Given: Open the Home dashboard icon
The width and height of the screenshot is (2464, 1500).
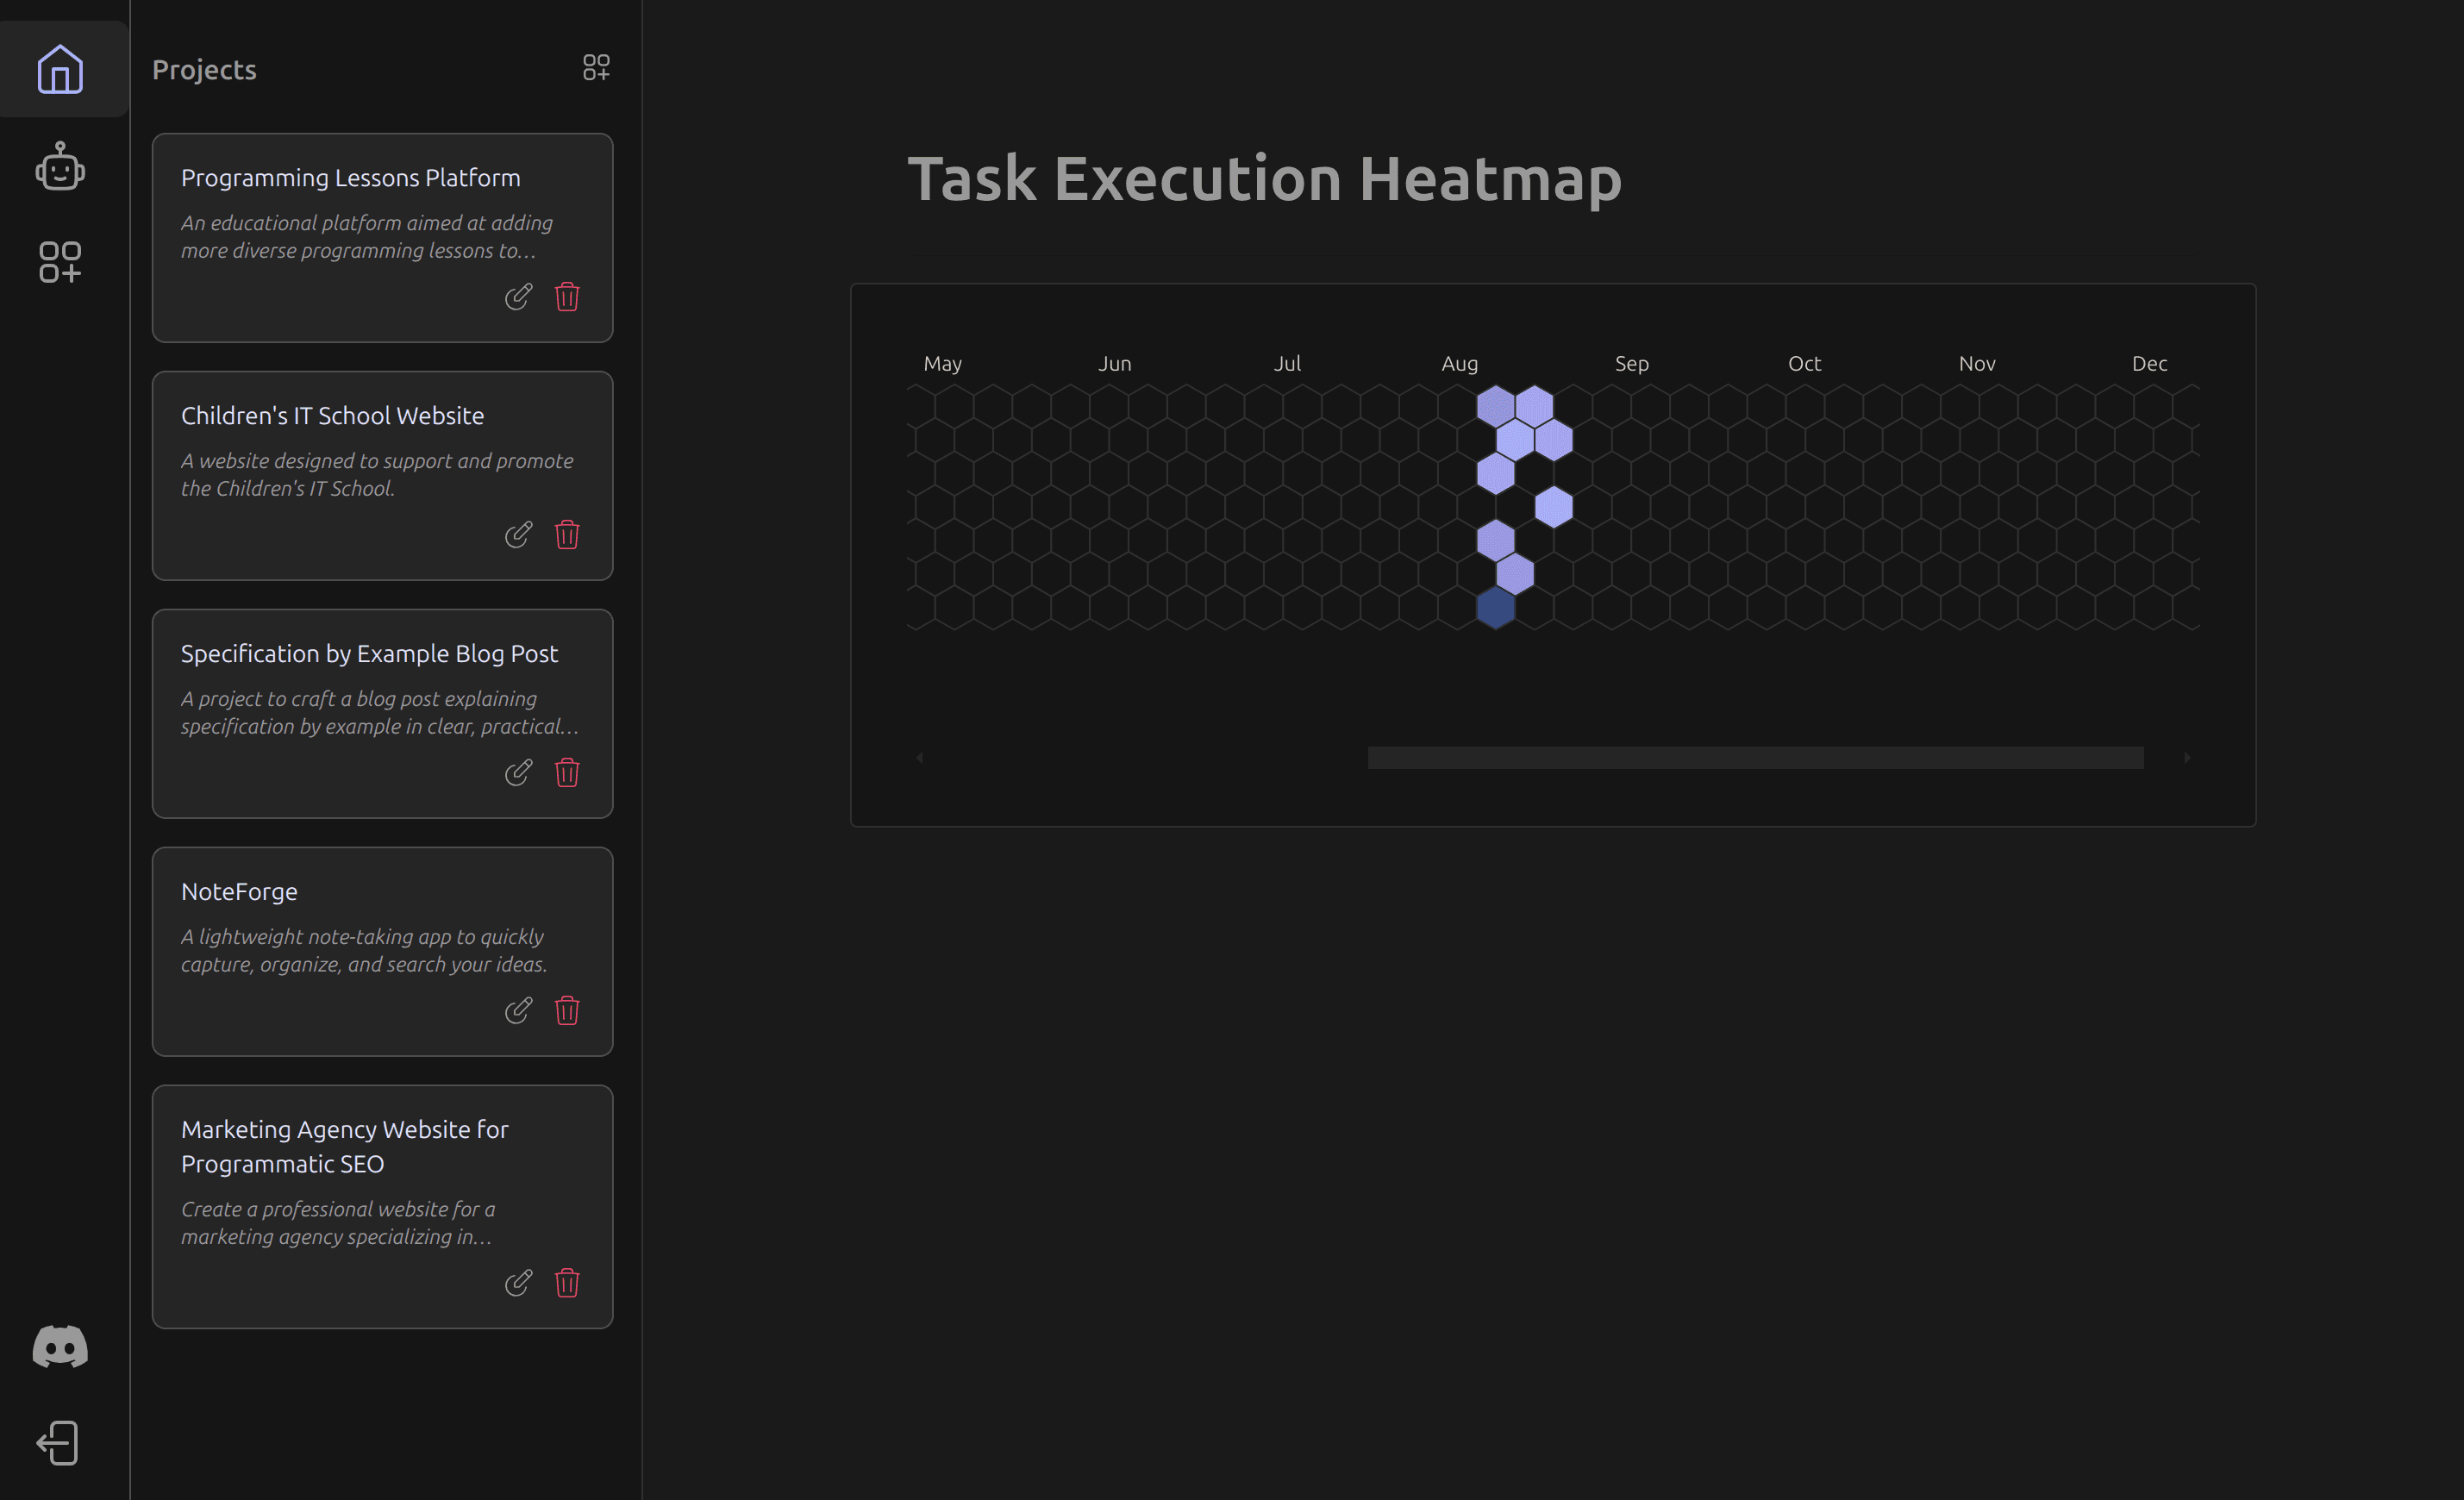Looking at the screenshot, I should 60,69.
